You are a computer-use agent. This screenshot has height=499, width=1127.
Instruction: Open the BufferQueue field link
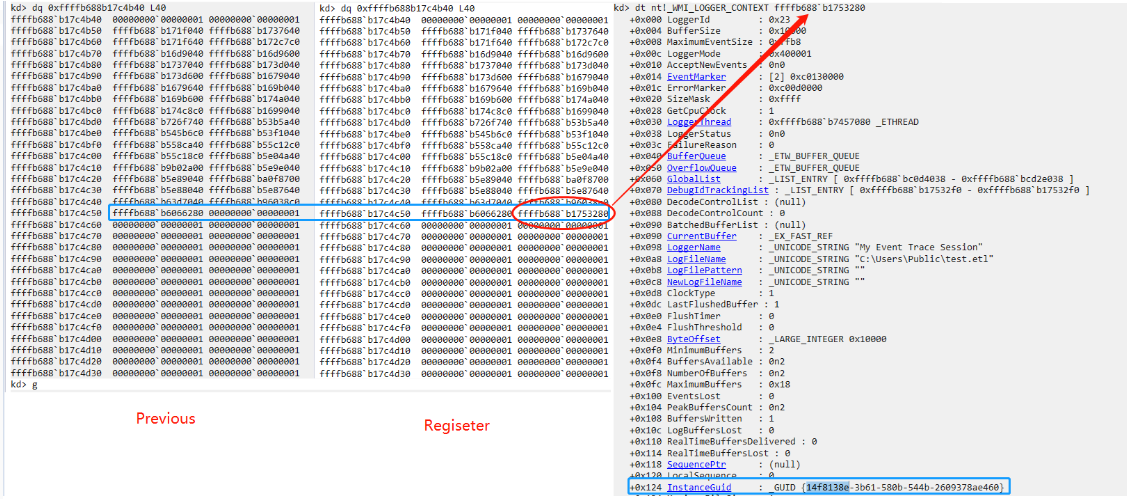pos(696,156)
